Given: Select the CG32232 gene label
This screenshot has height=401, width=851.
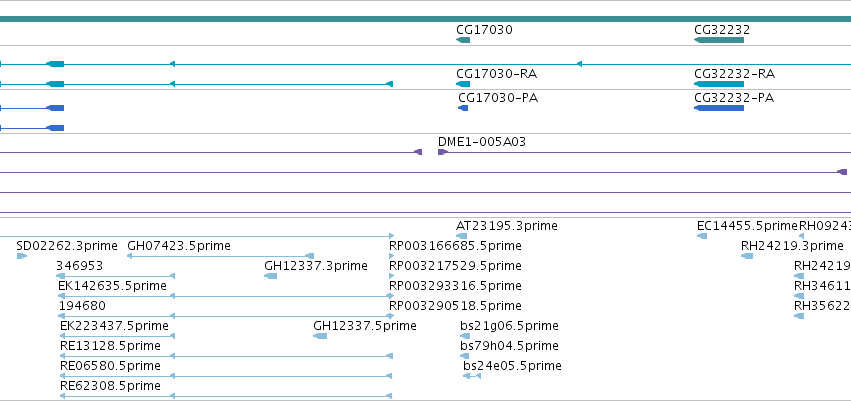Looking at the screenshot, I should 722,30.
